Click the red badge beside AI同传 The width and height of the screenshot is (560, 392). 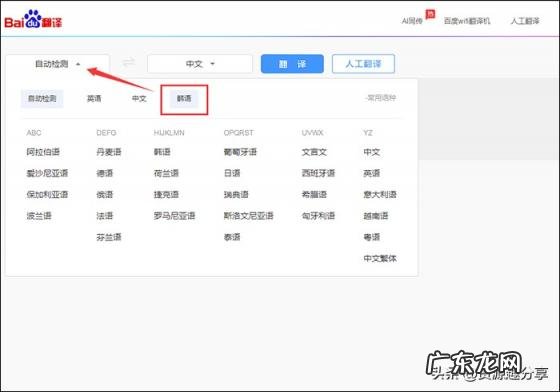pos(430,14)
